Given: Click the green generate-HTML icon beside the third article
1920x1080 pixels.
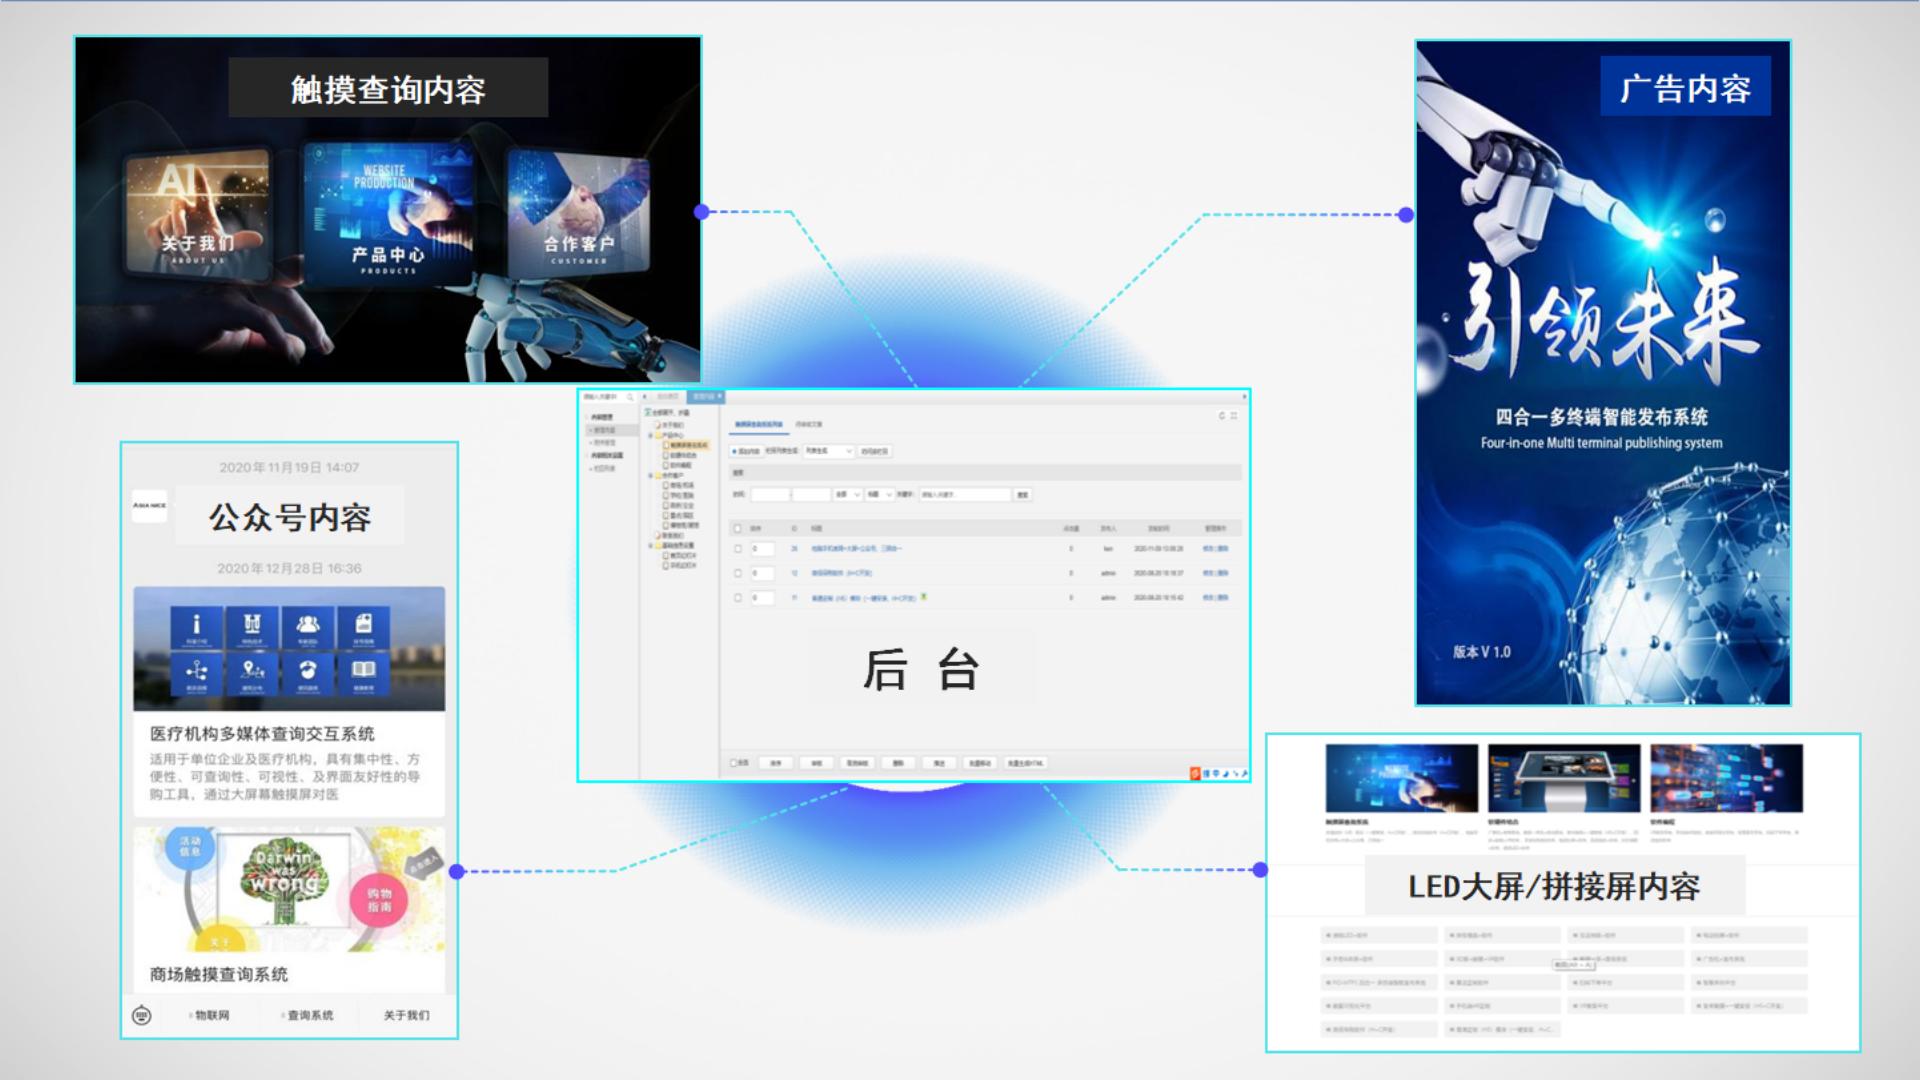Looking at the screenshot, I should point(924,598).
